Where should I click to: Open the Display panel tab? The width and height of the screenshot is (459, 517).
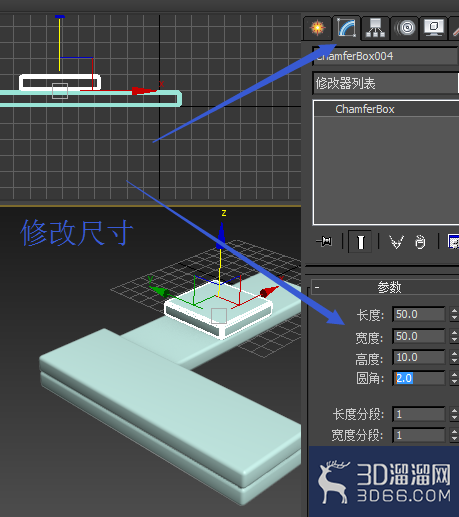point(433,28)
